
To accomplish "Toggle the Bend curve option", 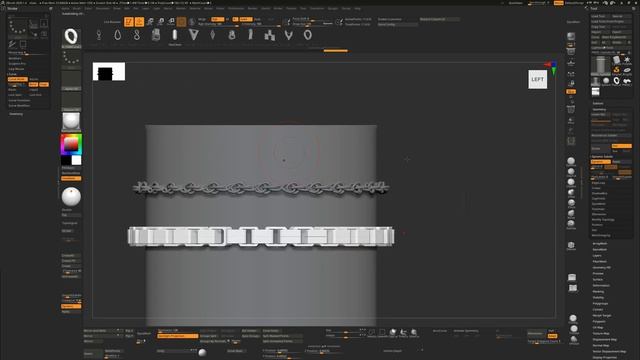I will point(33,84).
